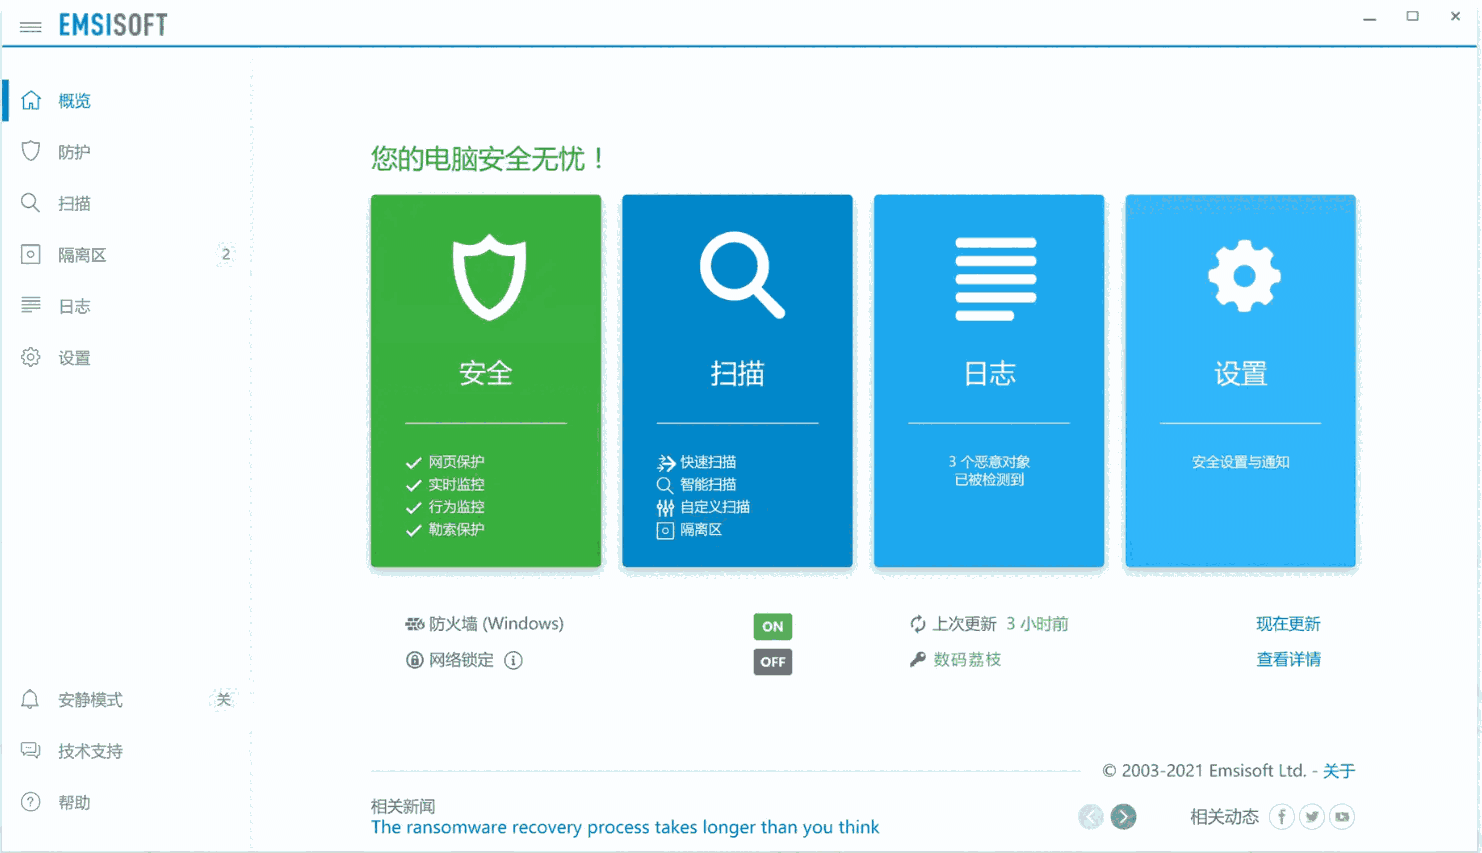Image resolution: width=1482 pixels, height=853 pixels.
Task: Click the info icon next to 网络锁定
Action: click(x=513, y=660)
